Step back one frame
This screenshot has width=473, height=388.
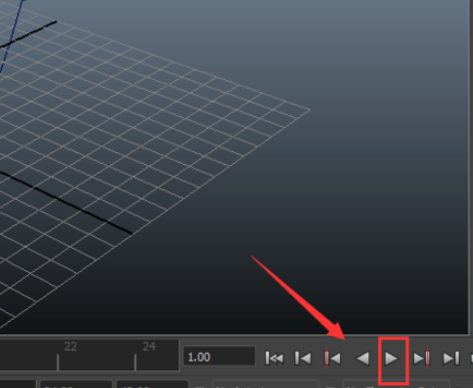pyautogui.click(x=303, y=359)
